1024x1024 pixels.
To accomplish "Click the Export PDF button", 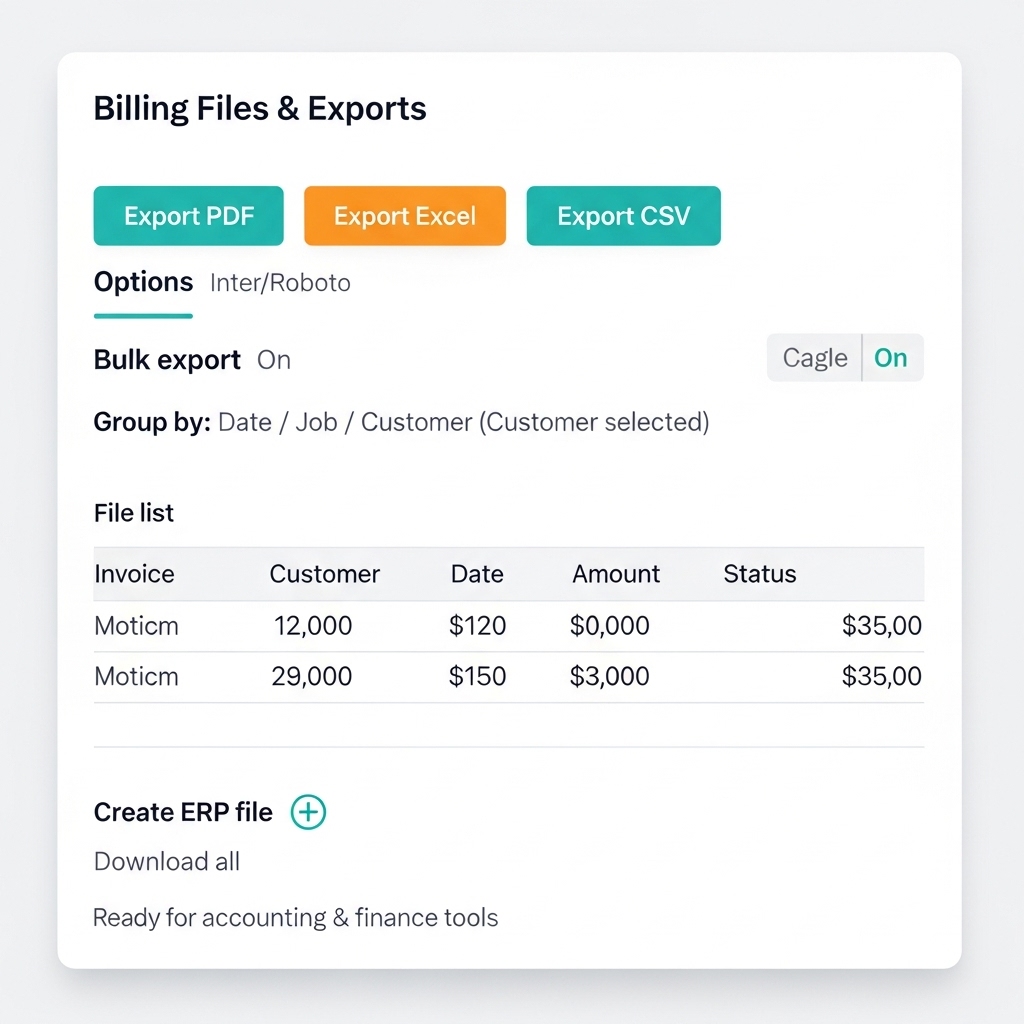I will pyautogui.click(x=189, y=216).
